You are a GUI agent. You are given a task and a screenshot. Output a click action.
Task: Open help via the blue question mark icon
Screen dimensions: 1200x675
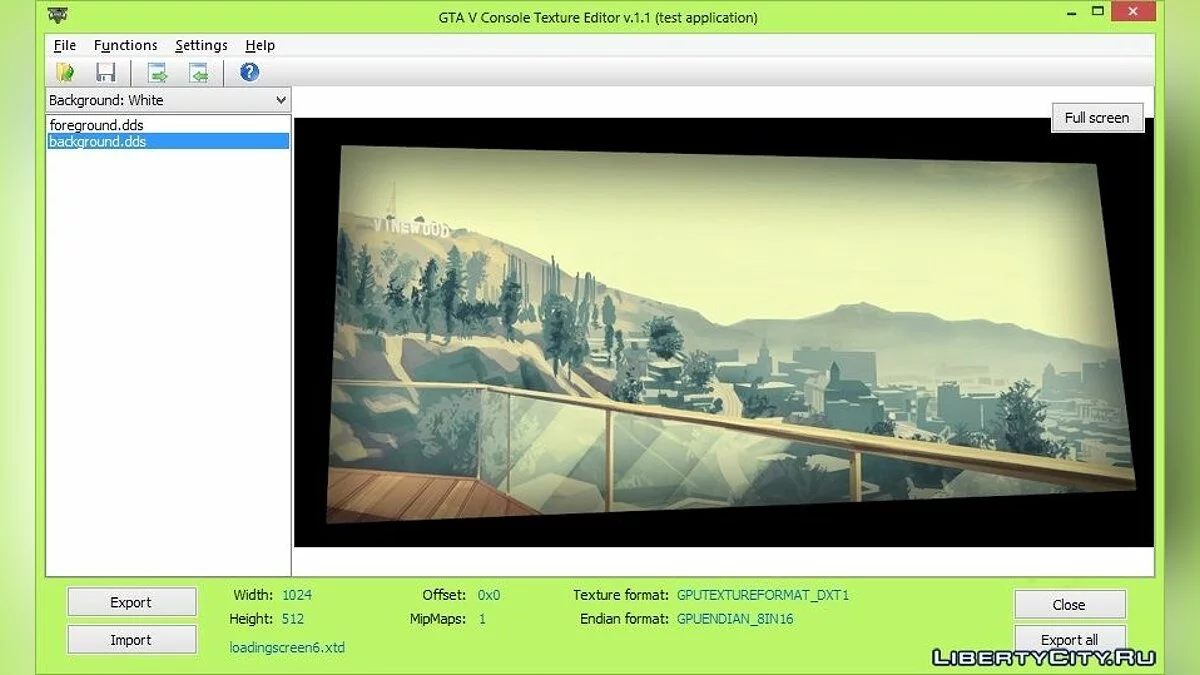click(x=249, y=72)
